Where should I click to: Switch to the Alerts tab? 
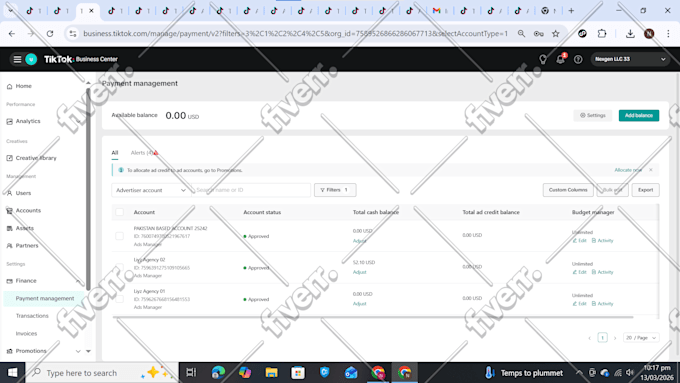click(x=144, y=153)
